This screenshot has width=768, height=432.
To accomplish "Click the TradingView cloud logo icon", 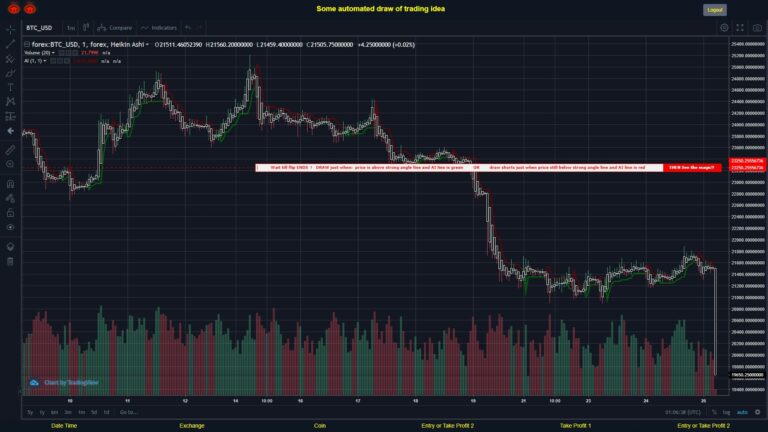I will 34,383.
